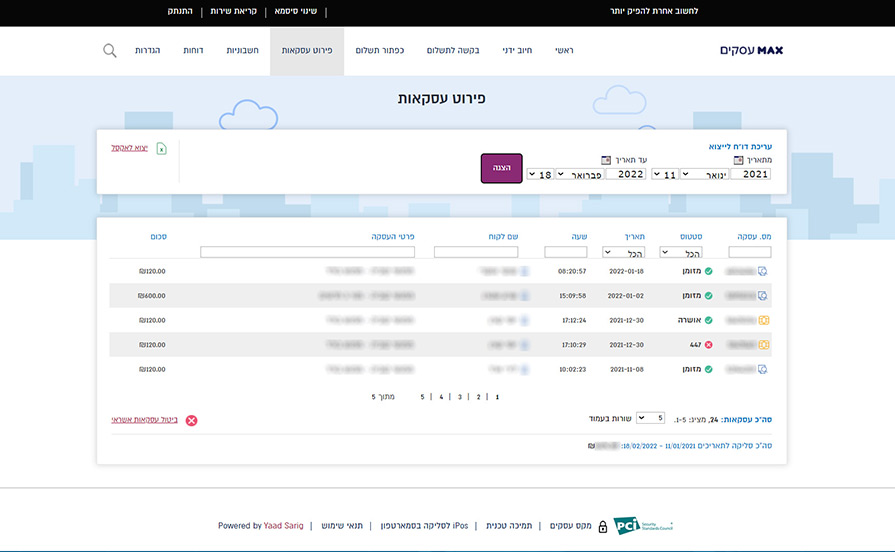Image resolution: width=895 pixels, height=552 pixels.
Task: Open the rows-per-page dropdown showing 5
Action: pyautogui.click(x=651, y=417)
